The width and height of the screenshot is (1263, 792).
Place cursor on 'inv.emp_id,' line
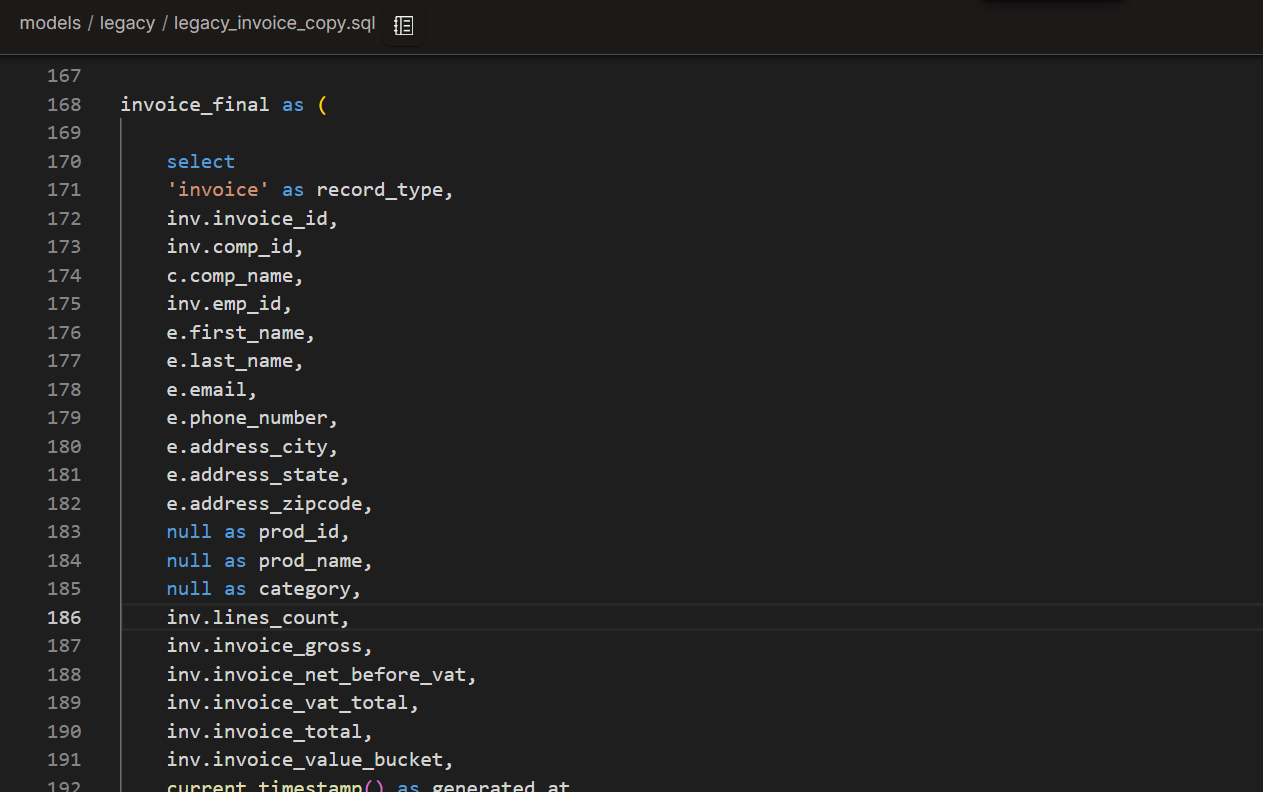click(229, 304)
